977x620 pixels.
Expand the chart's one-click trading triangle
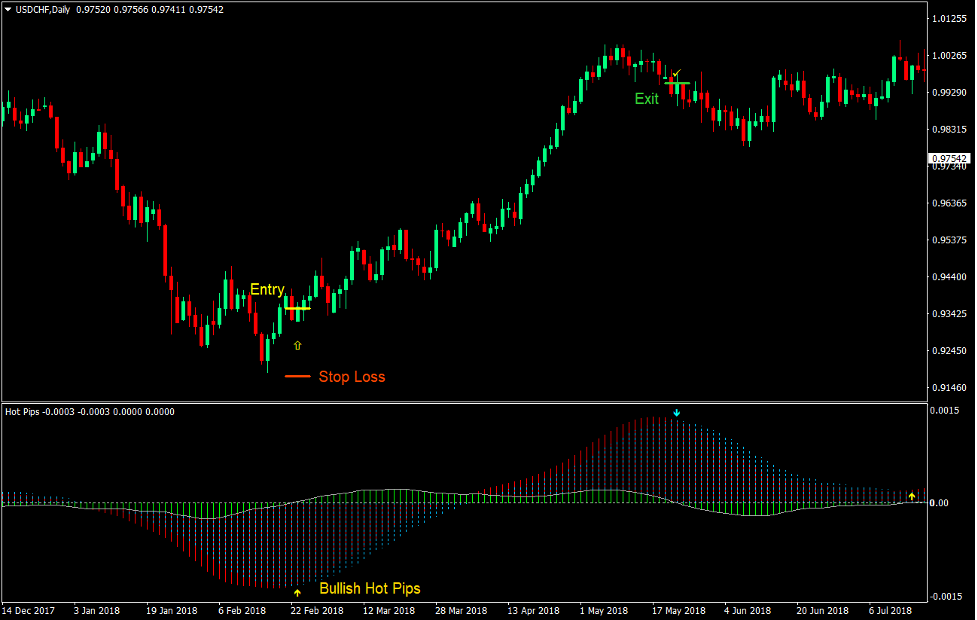pos(10,8)
